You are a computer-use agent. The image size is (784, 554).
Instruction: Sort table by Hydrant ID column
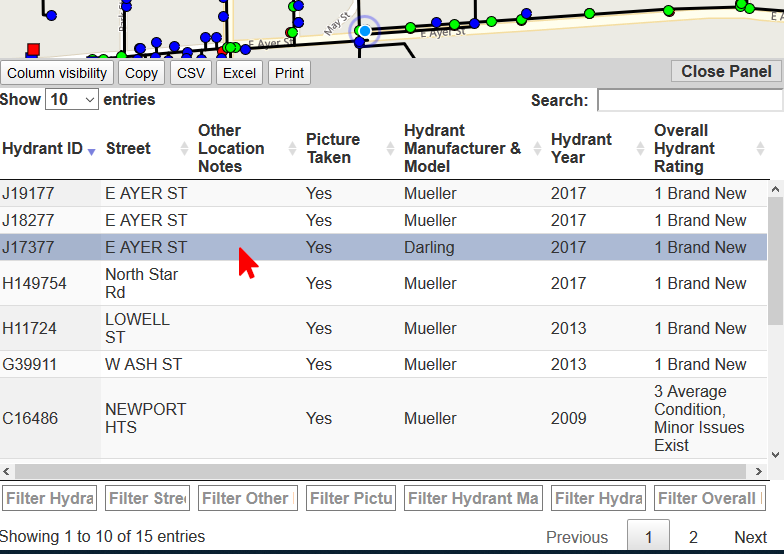tap(47, 149)
